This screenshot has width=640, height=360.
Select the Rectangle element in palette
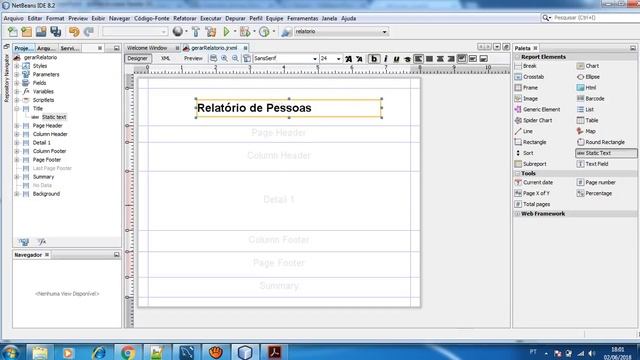pos(531,142)
